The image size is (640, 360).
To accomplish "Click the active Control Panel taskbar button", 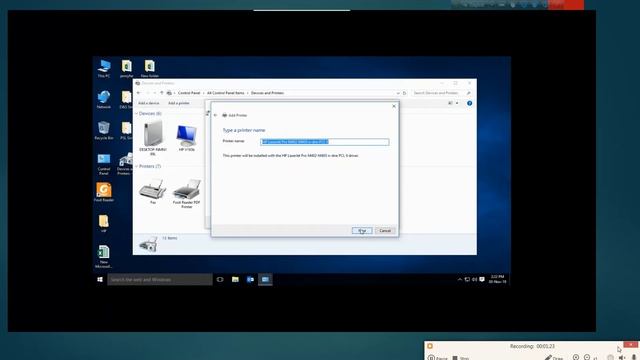I will 265,280.
